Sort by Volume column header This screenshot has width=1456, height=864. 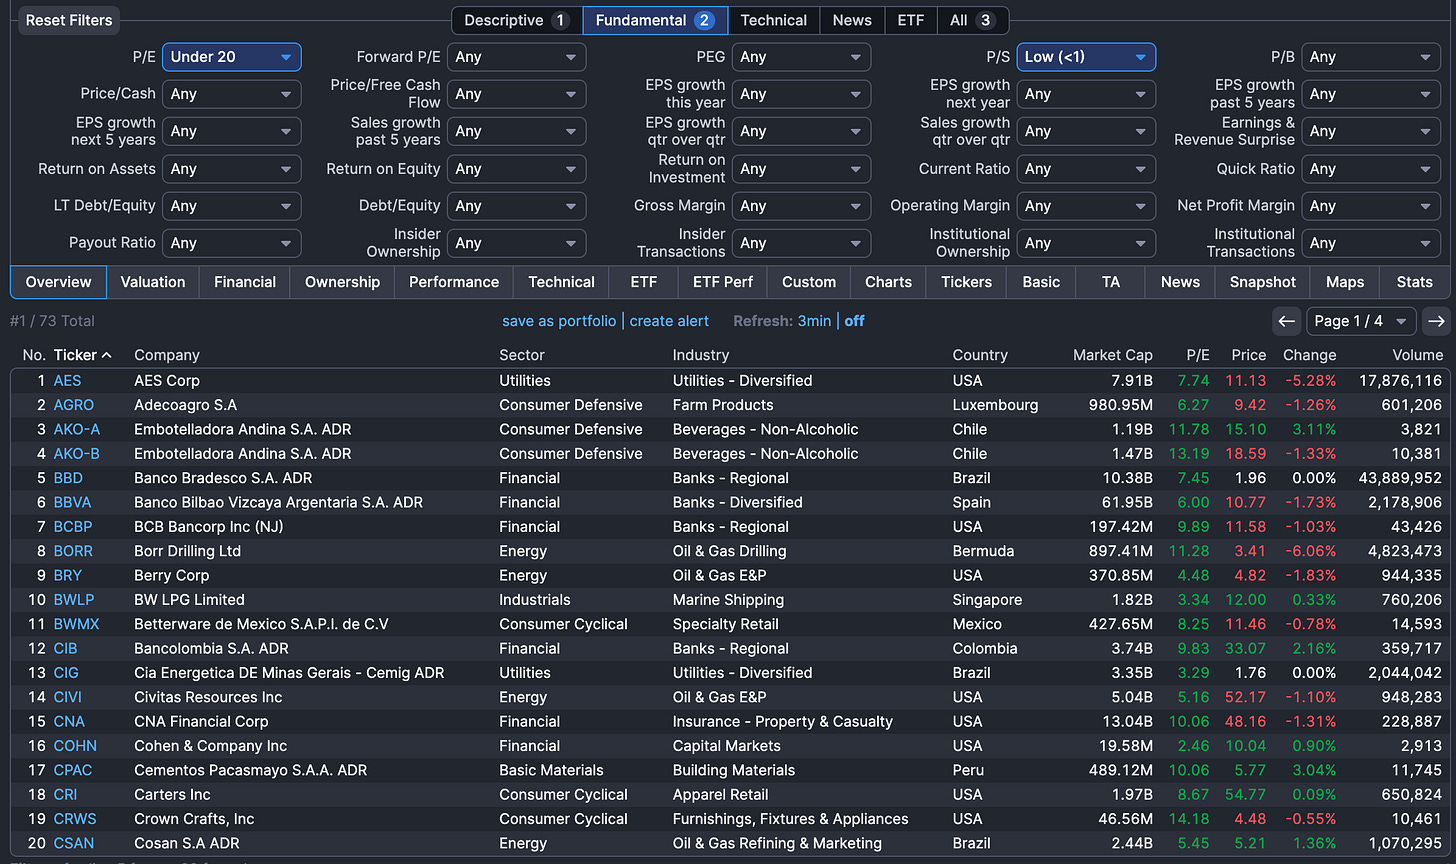1418,355
